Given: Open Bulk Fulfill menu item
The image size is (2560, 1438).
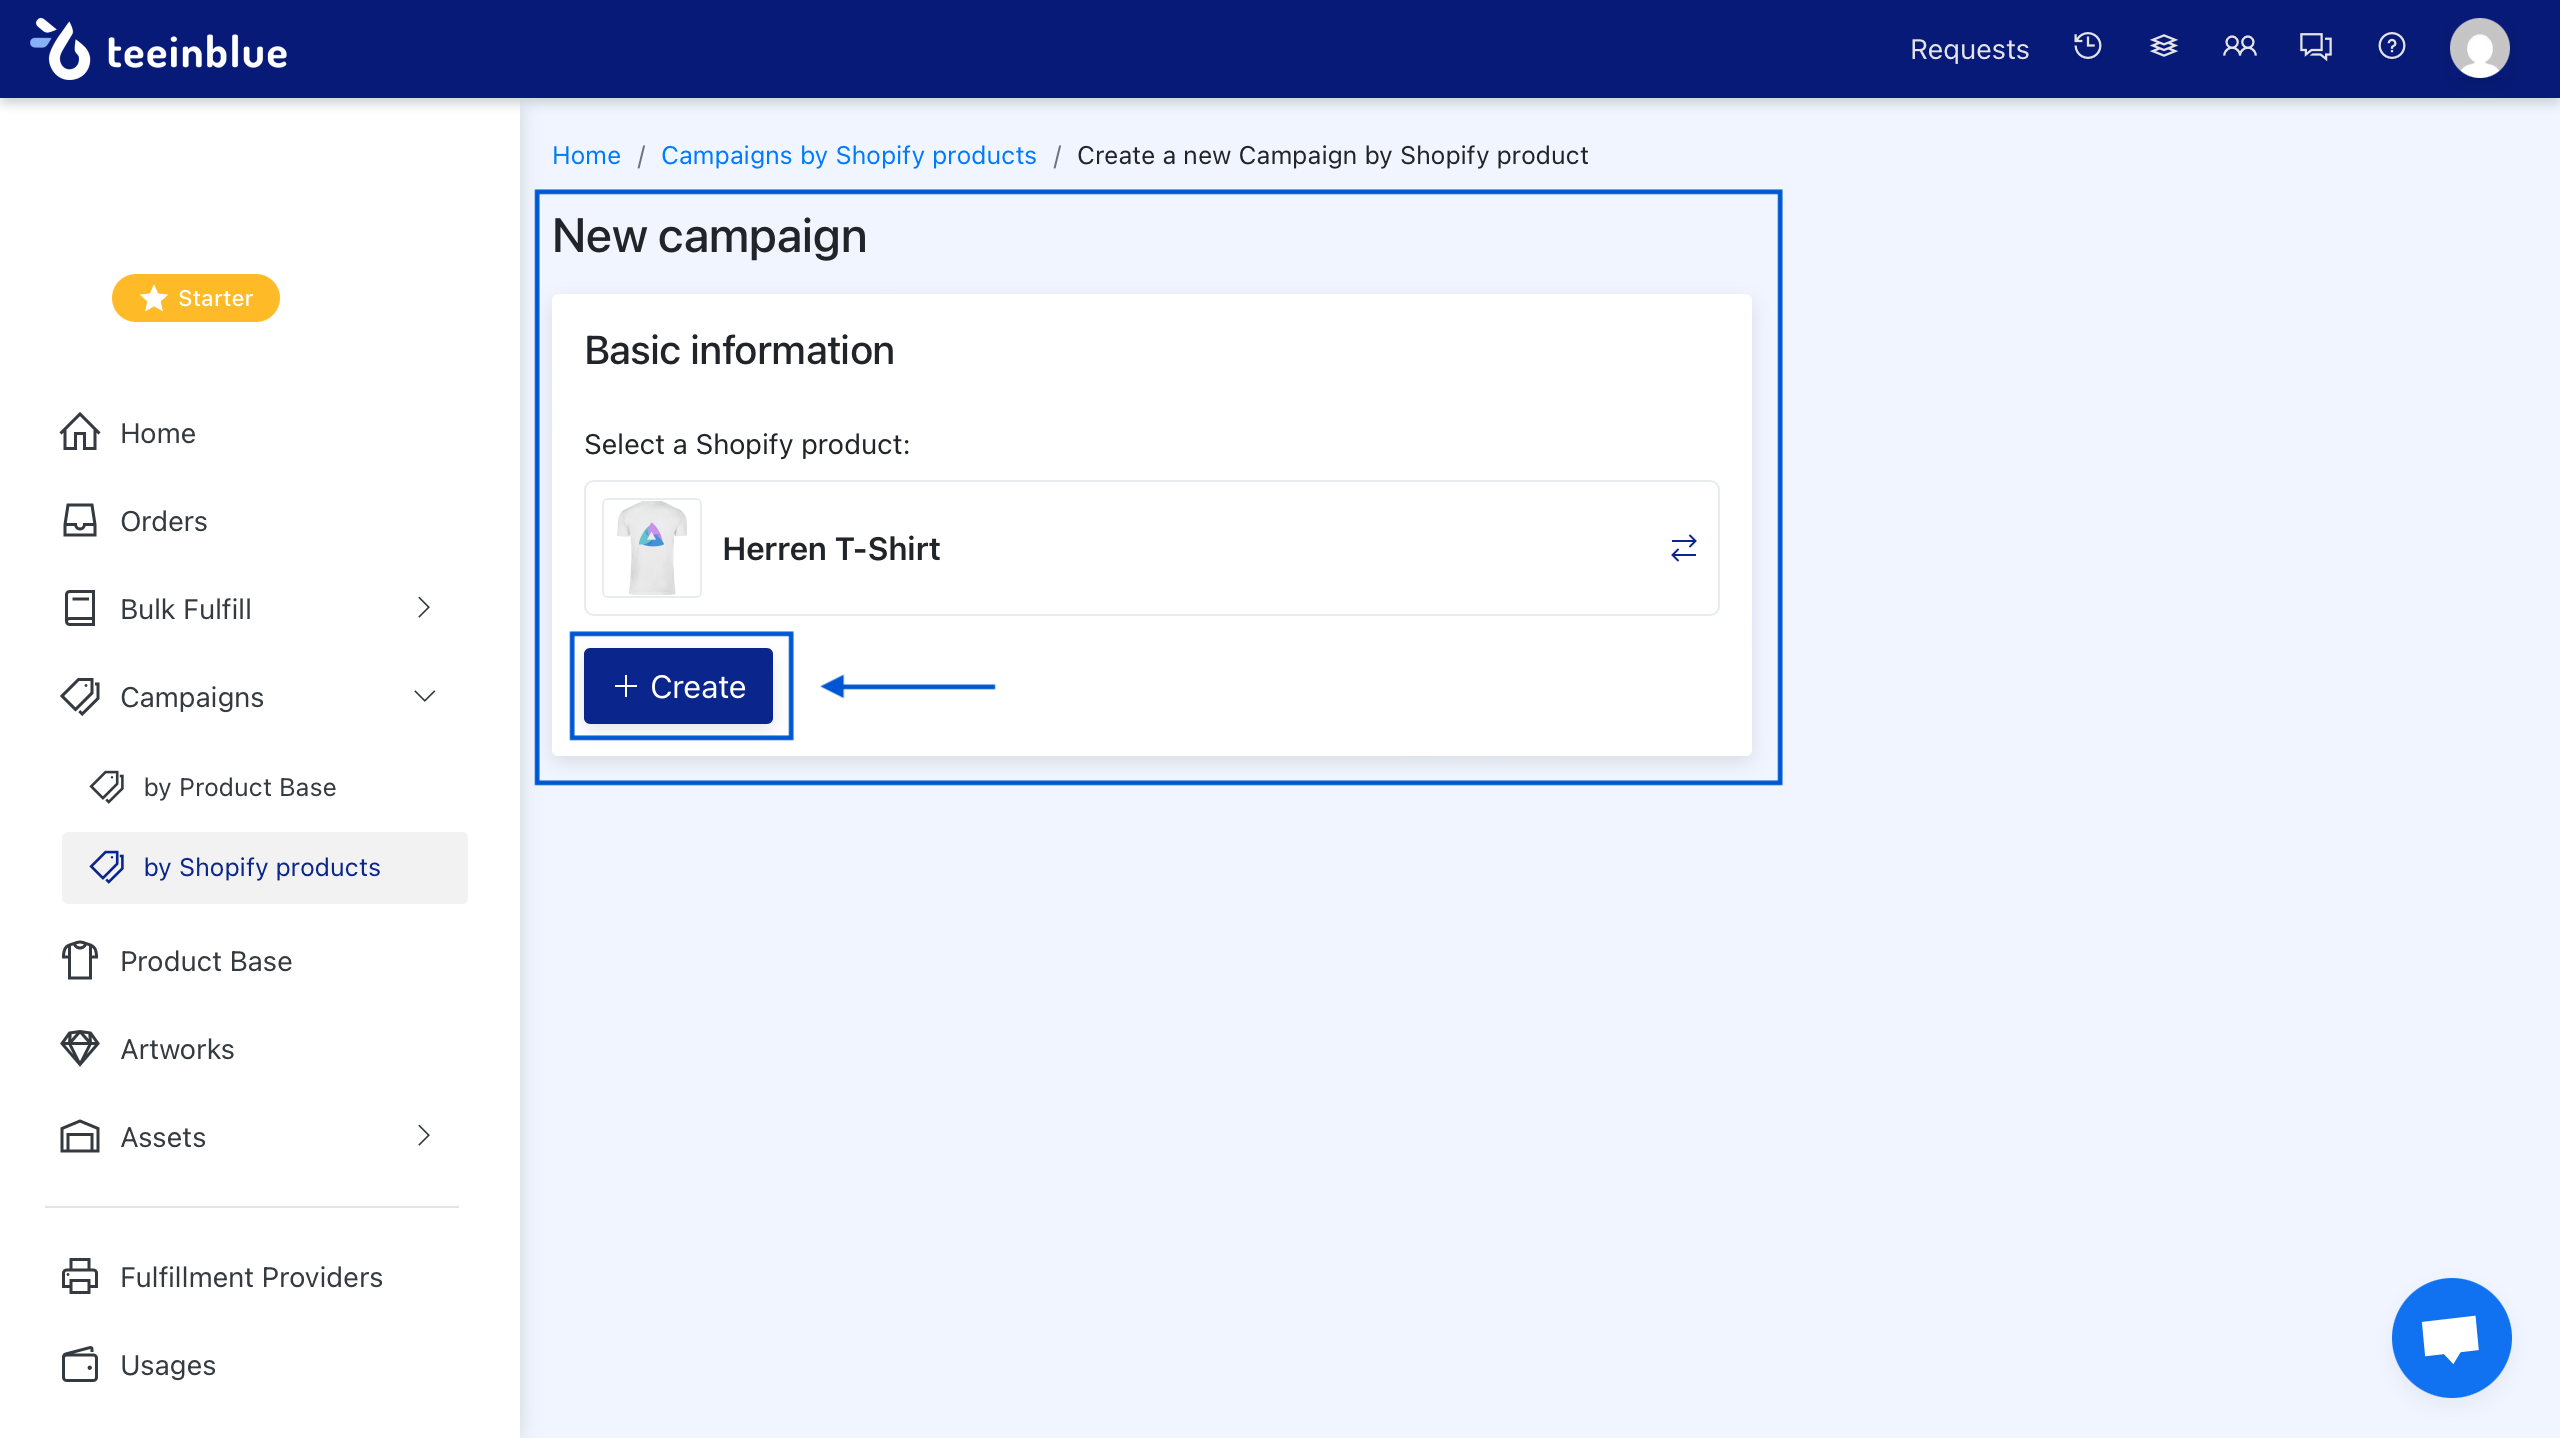Looking at the screenshot, I should point(186,609).
